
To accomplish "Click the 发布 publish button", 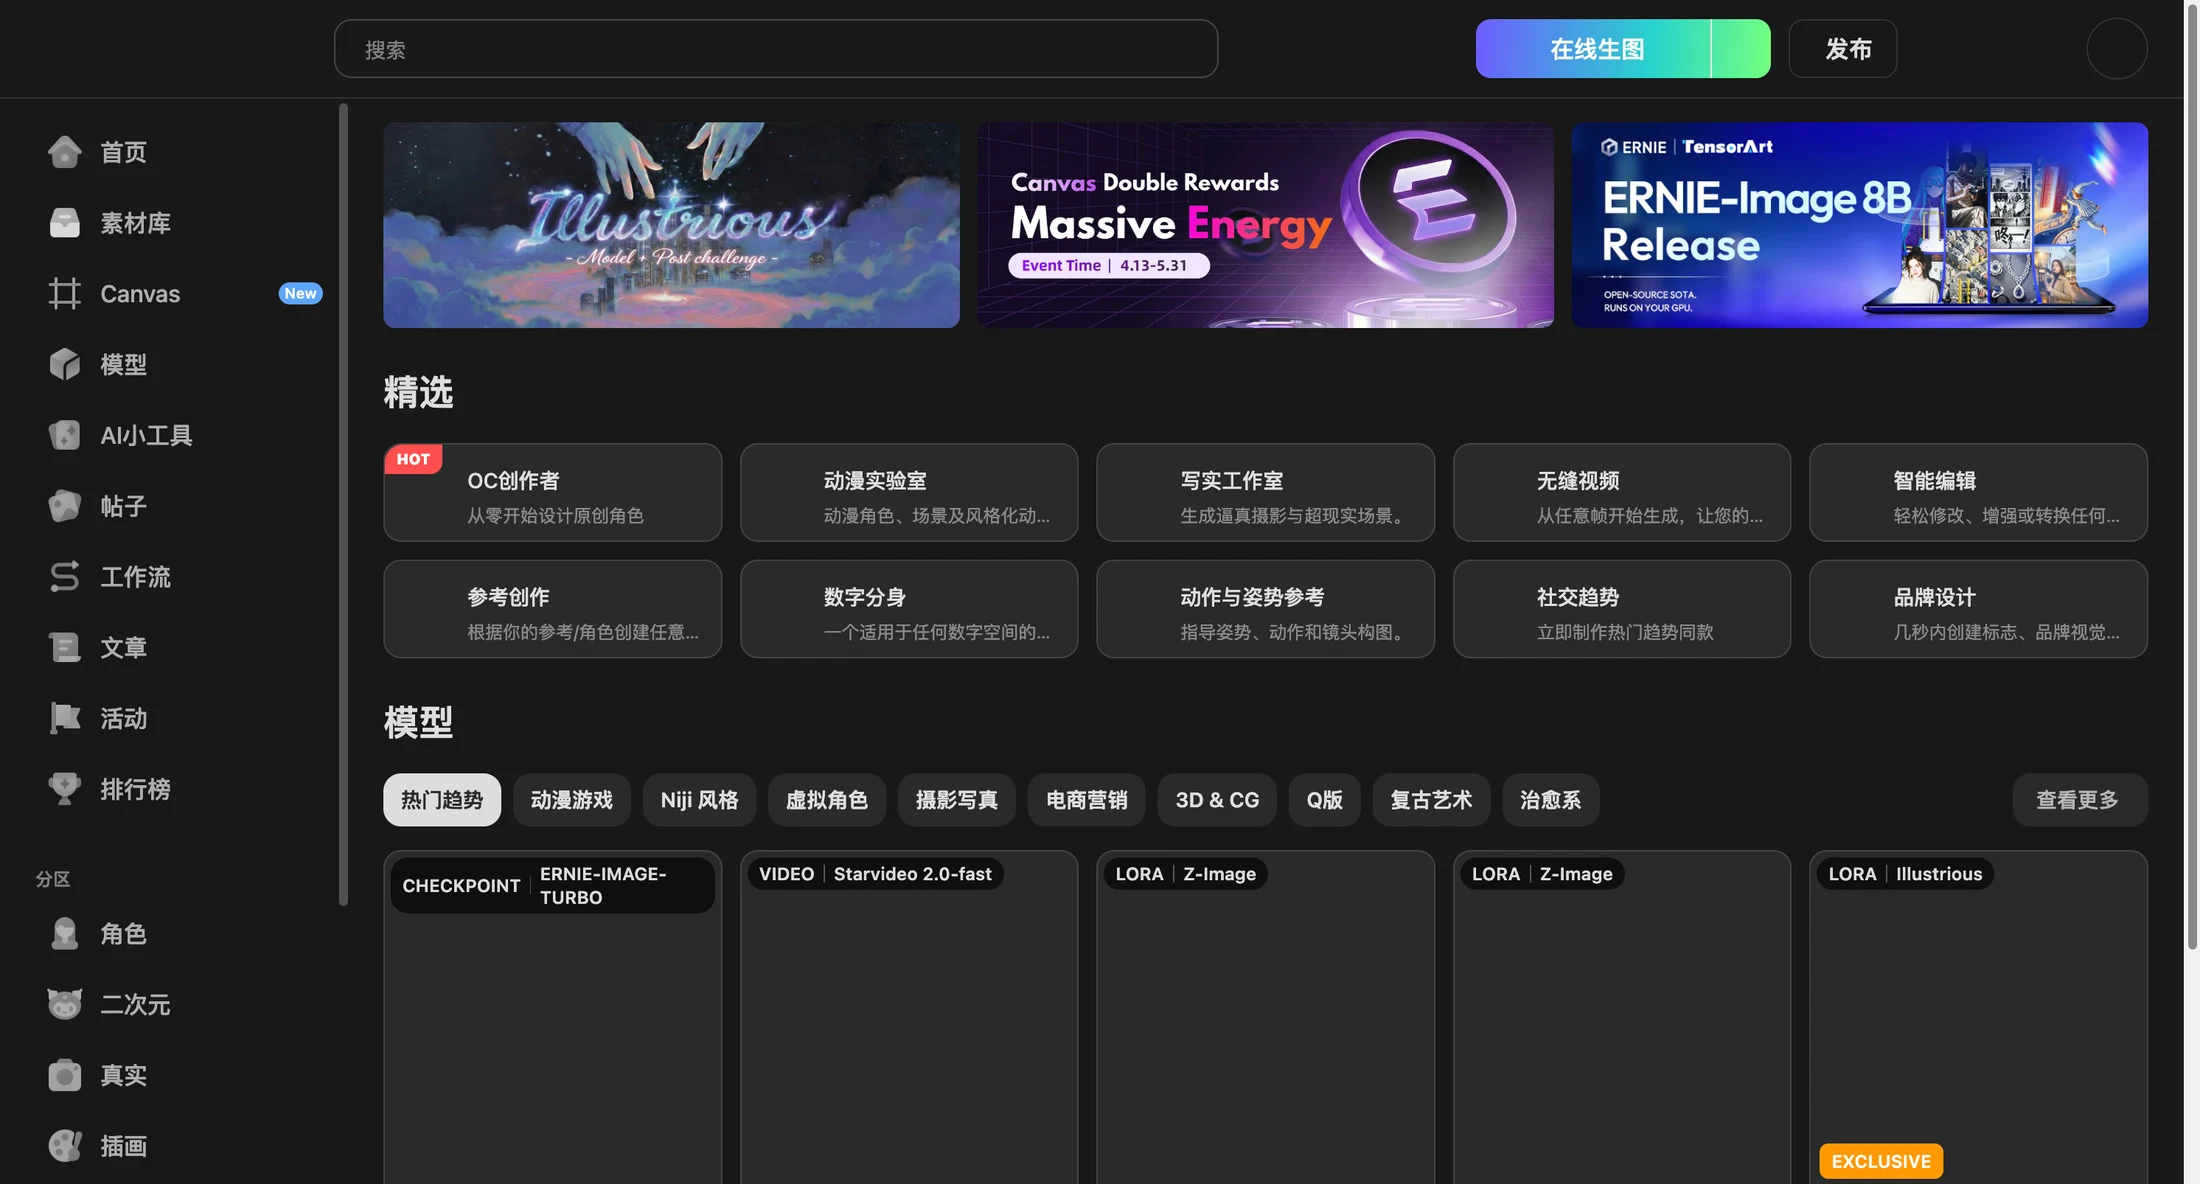I will (1843, 49).
